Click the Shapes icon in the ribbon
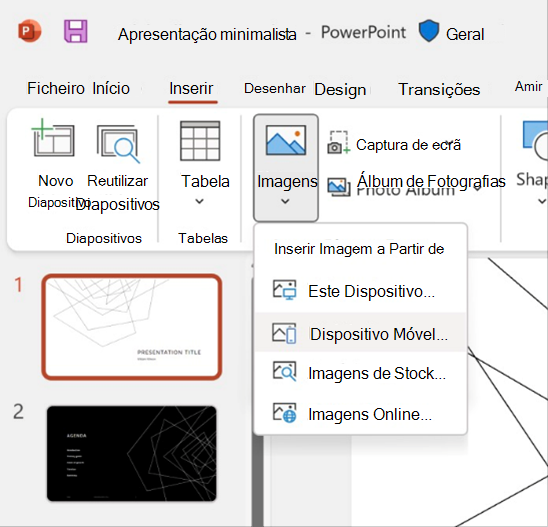Viewport: 548px width, 527px height. pyautogui.click(x=535, y=140)
